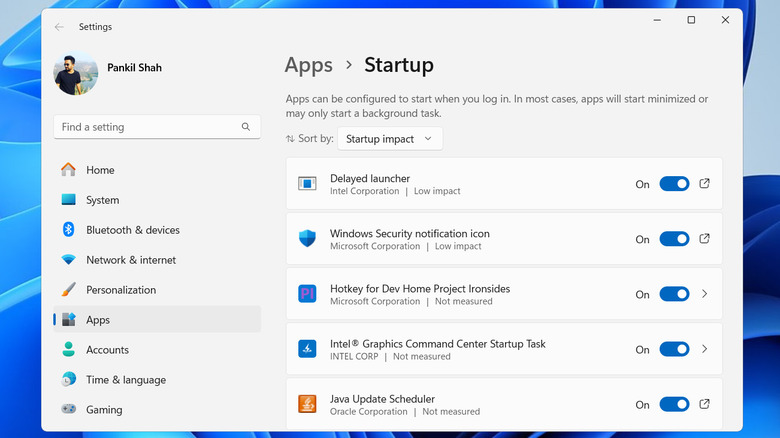Open Bluetooth & devices settings
Viewport: 780px width, 438px height.
(132, 230)
